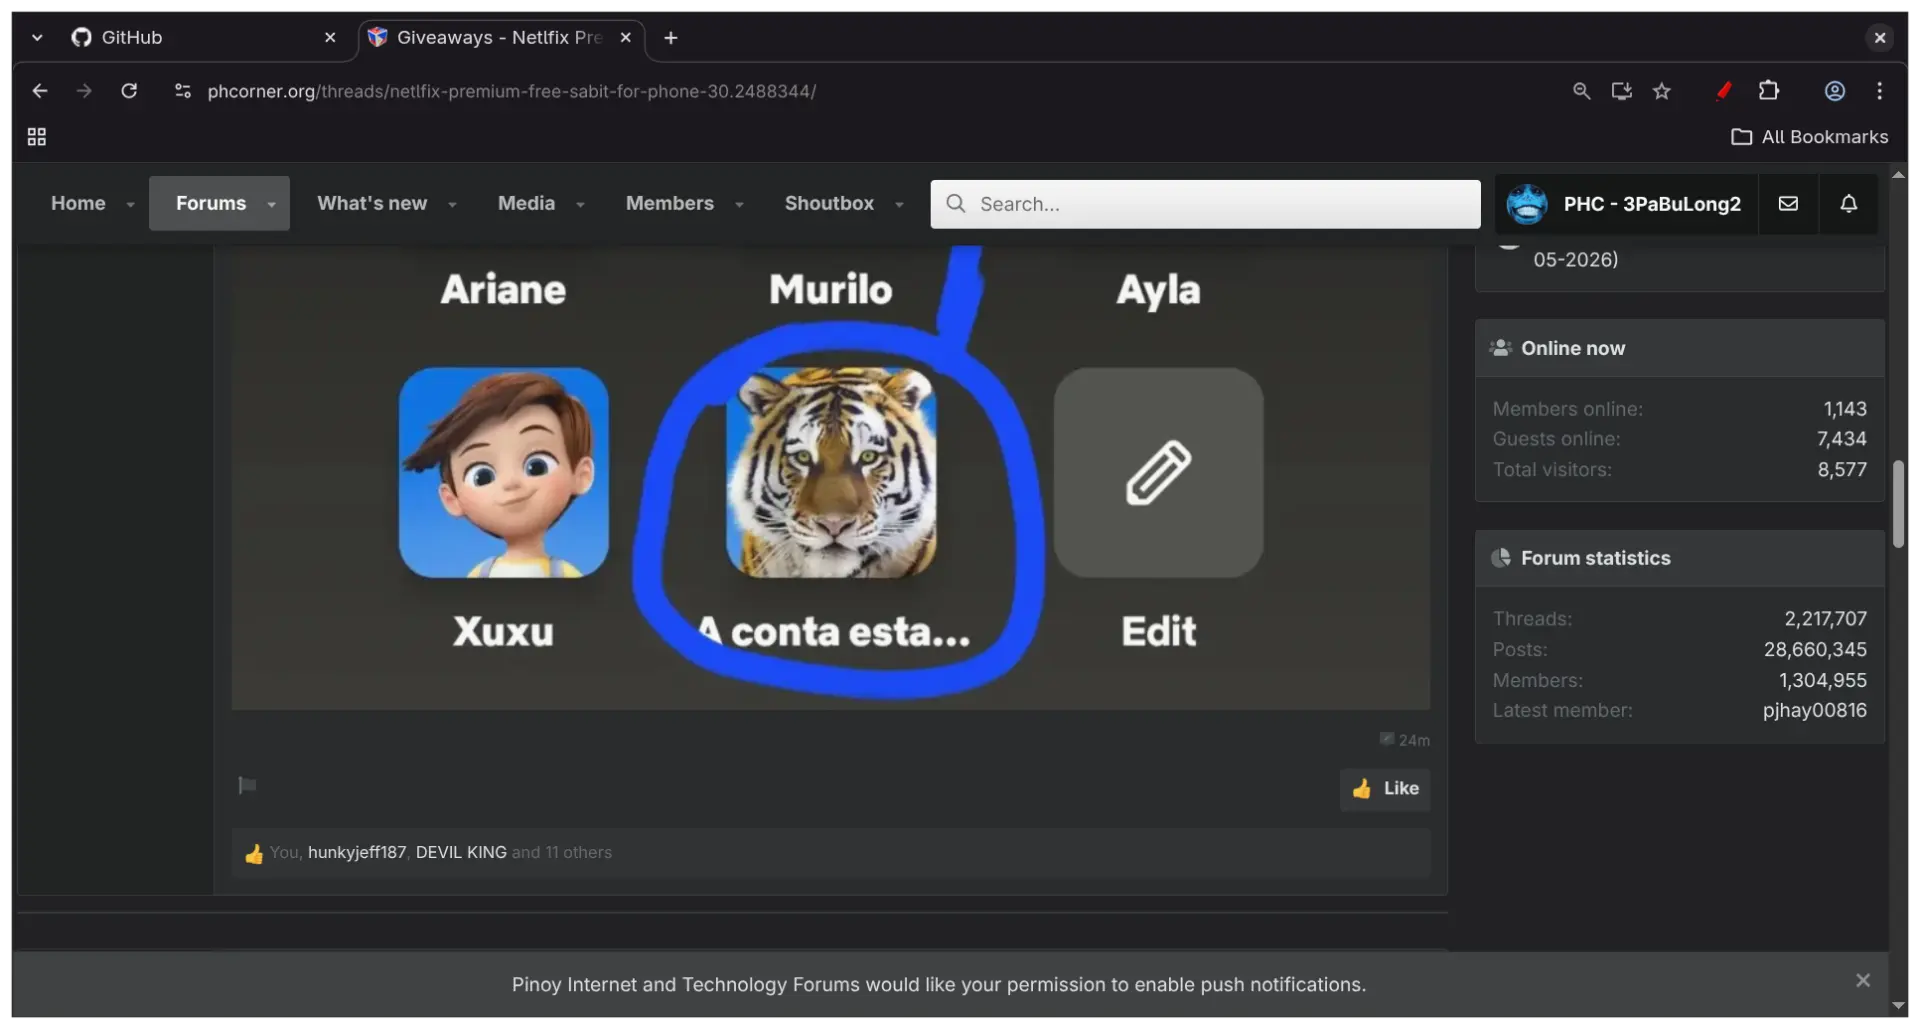
Task: Open the forum inbox envelope icon
Action: [x=1788, y=204]
